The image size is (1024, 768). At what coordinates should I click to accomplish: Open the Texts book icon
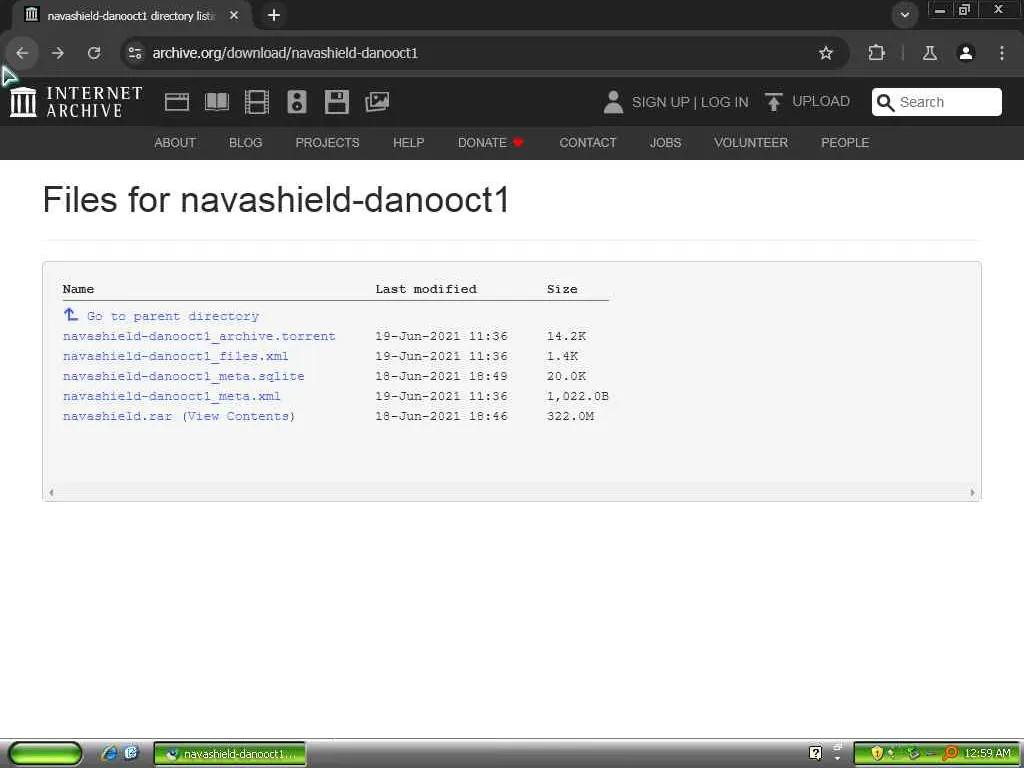point(217,102)
